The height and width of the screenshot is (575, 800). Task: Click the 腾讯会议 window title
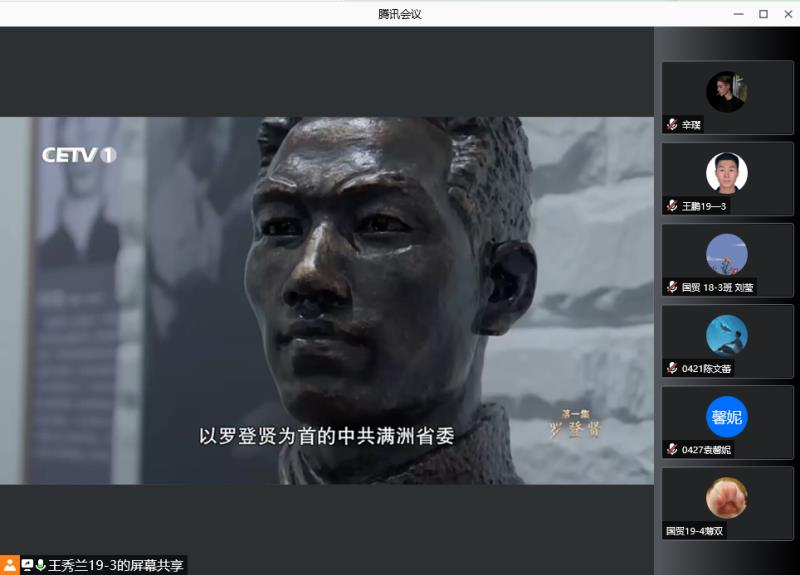point(399,14)
